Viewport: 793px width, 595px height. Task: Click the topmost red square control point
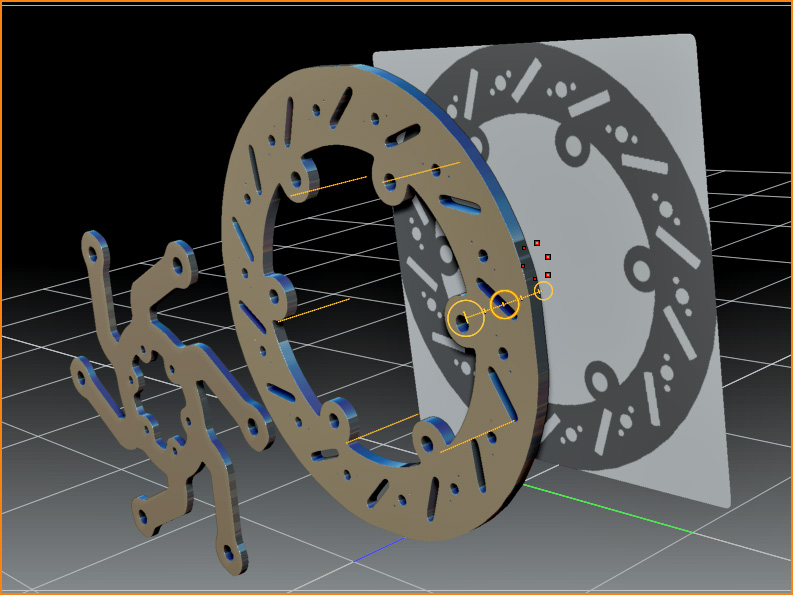537,243
